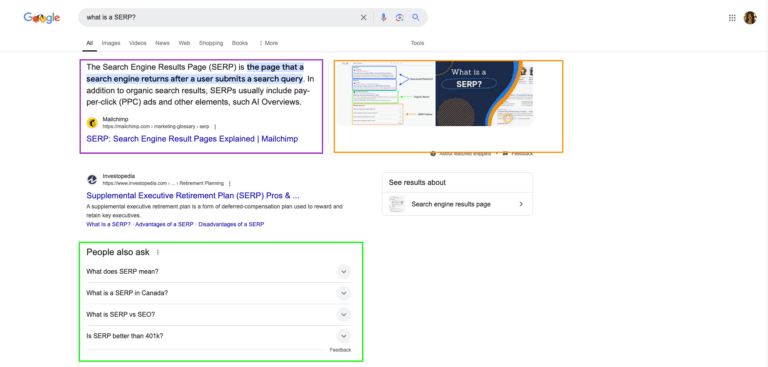
Task: Click the SERP diagram thumbnail image
Action: [385, 93]
